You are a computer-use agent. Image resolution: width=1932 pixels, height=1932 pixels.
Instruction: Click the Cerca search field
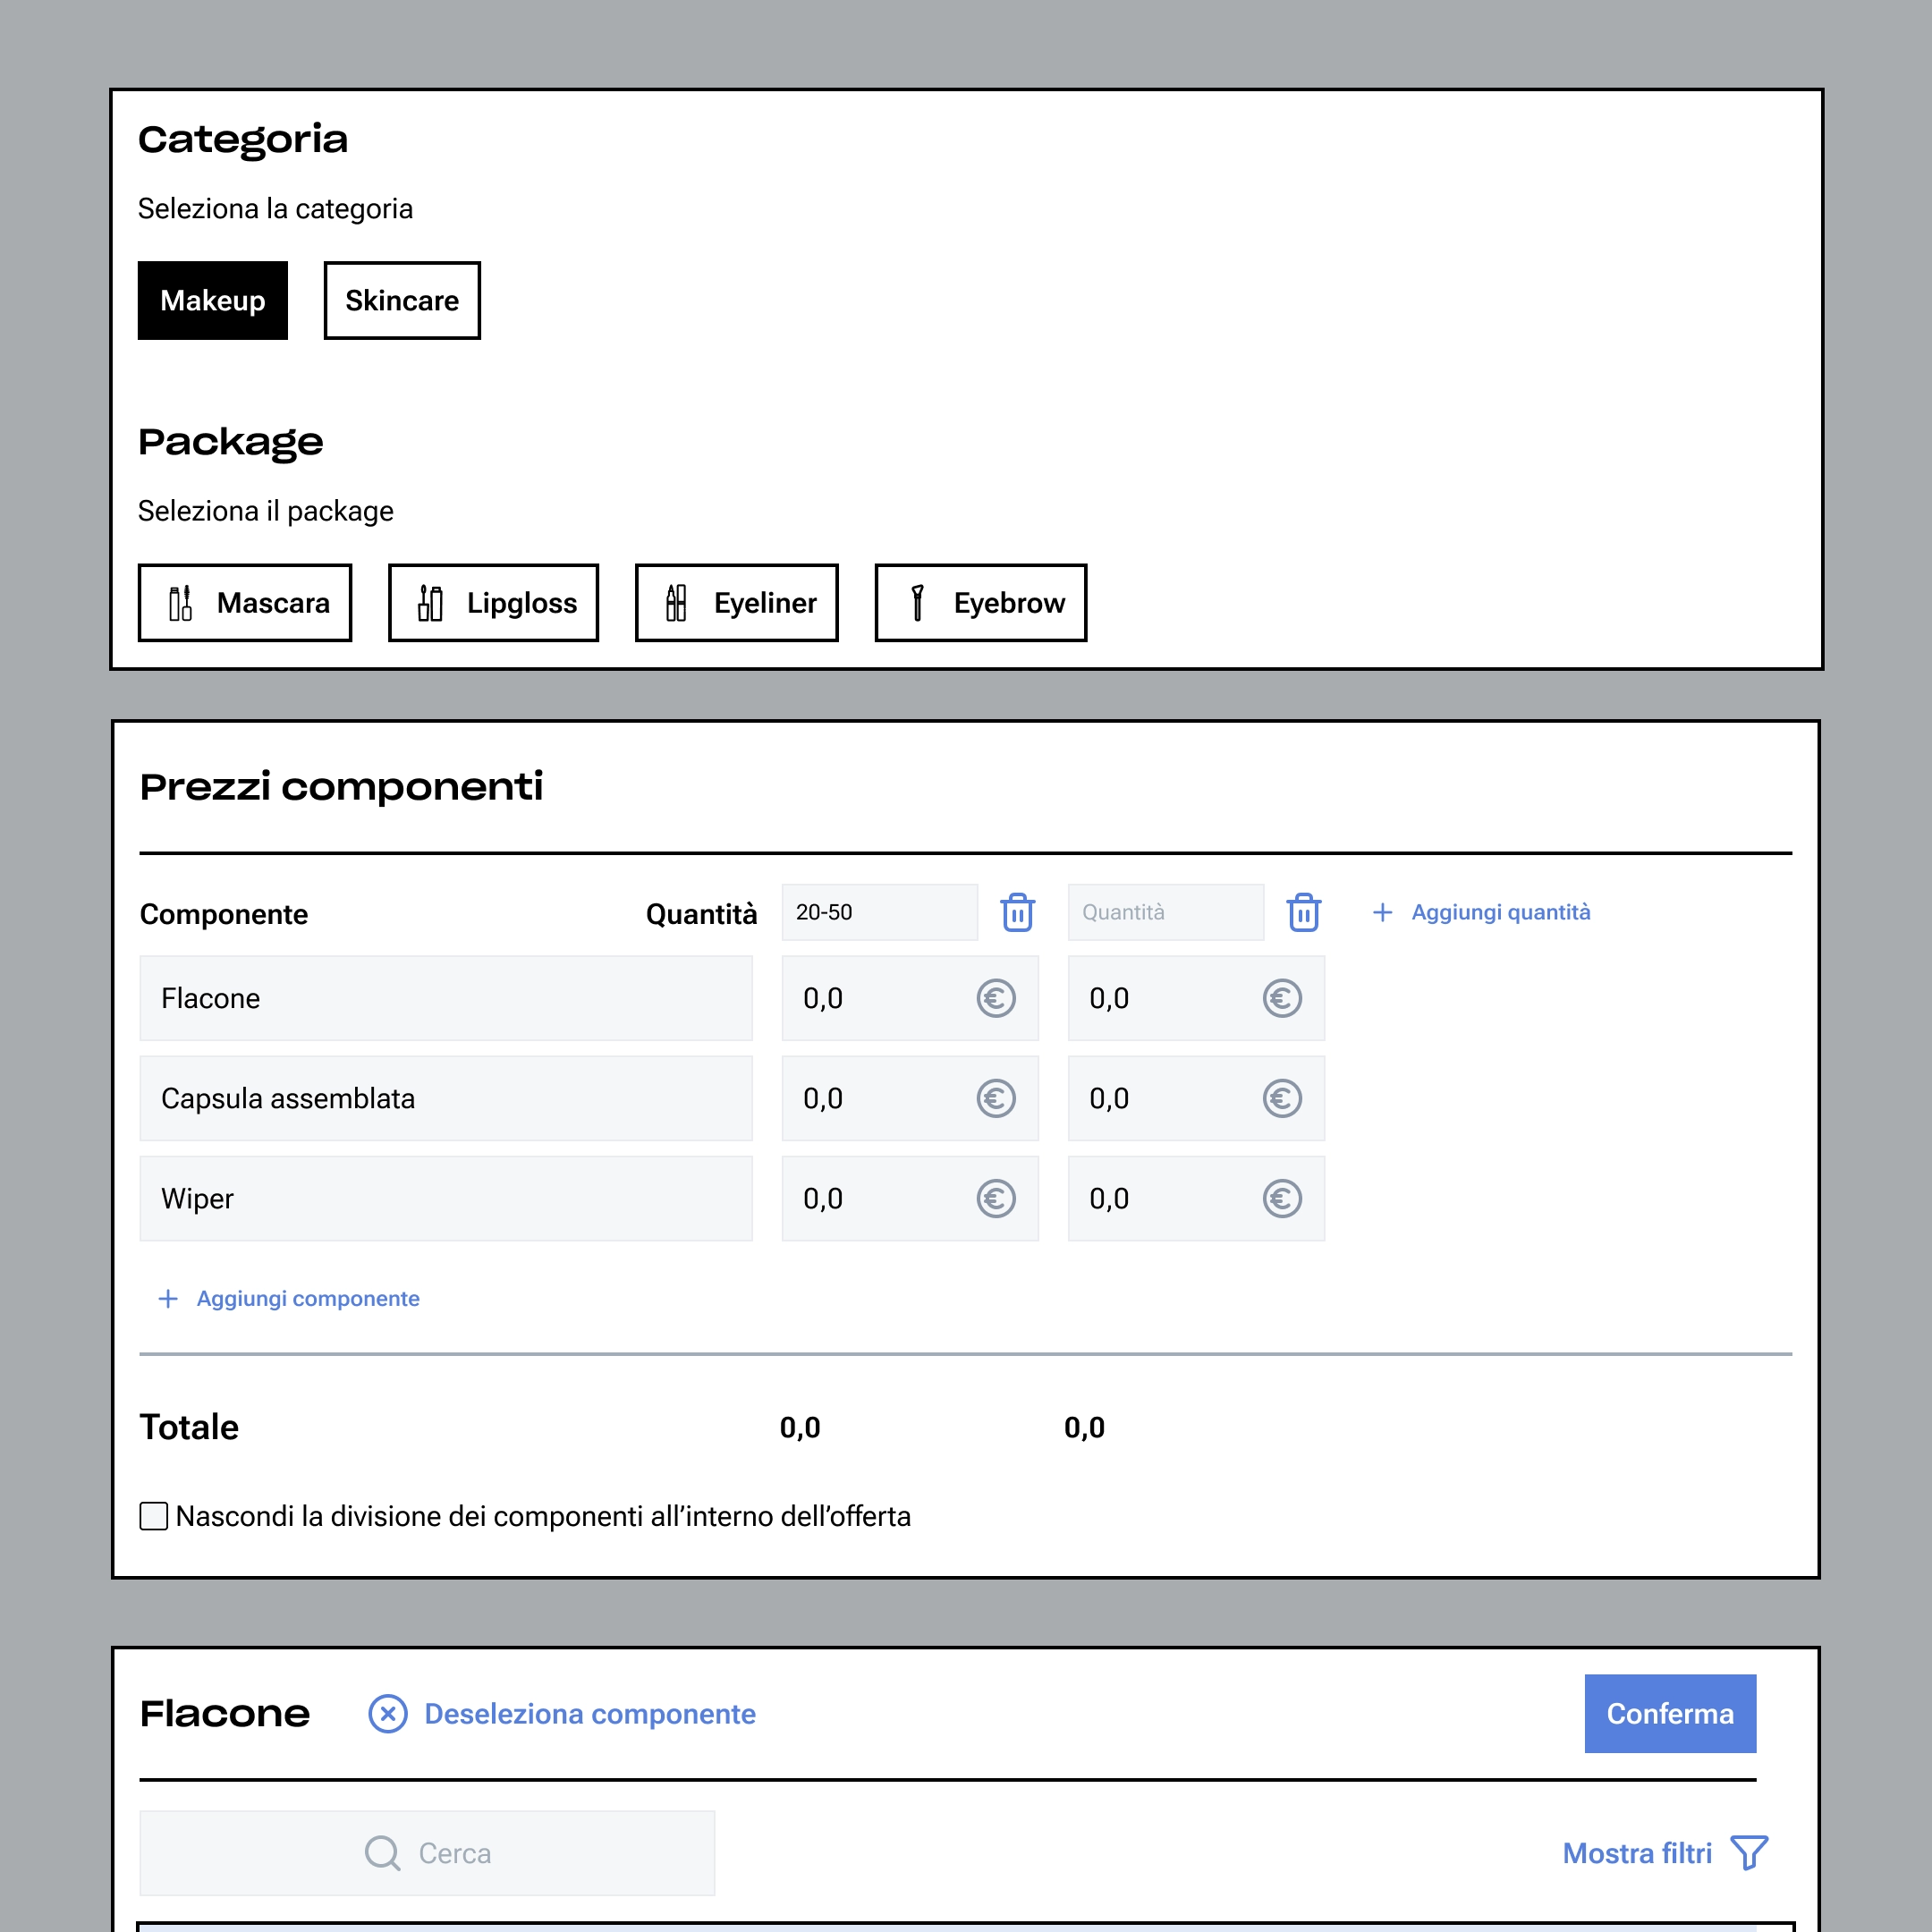pos(427,1853)
